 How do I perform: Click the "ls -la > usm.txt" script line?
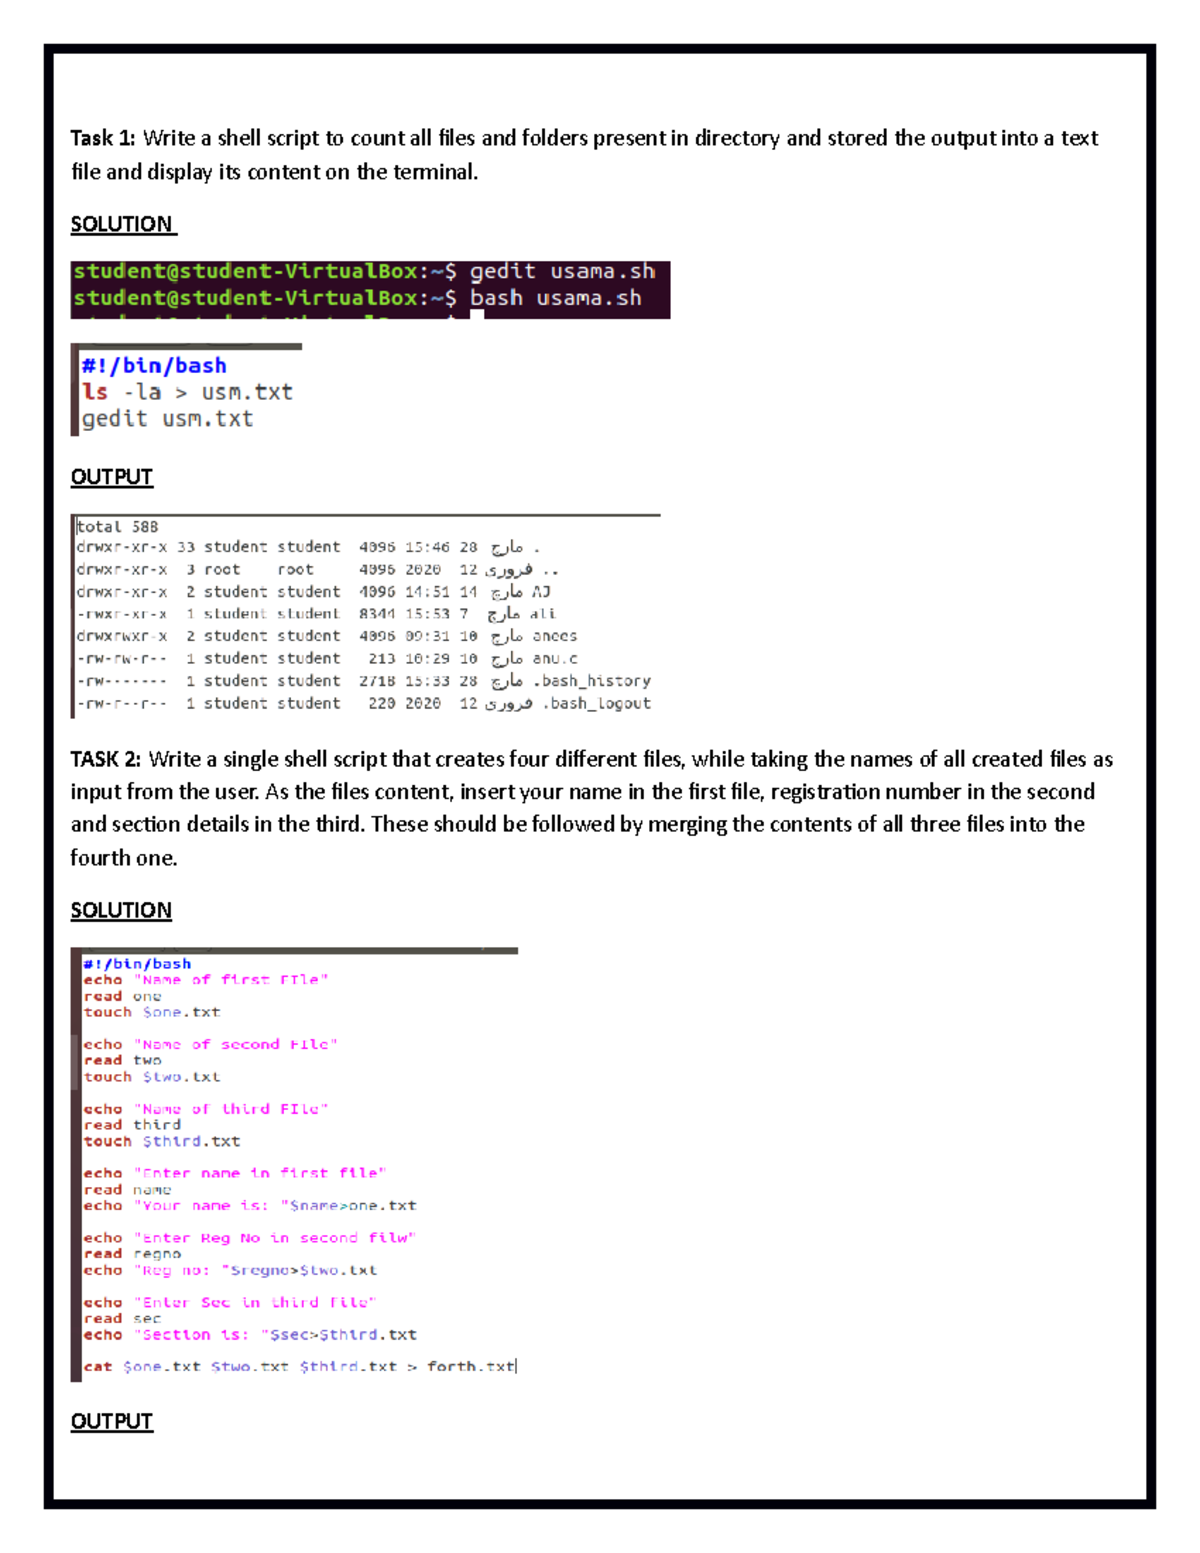click(x=188, y=392)
